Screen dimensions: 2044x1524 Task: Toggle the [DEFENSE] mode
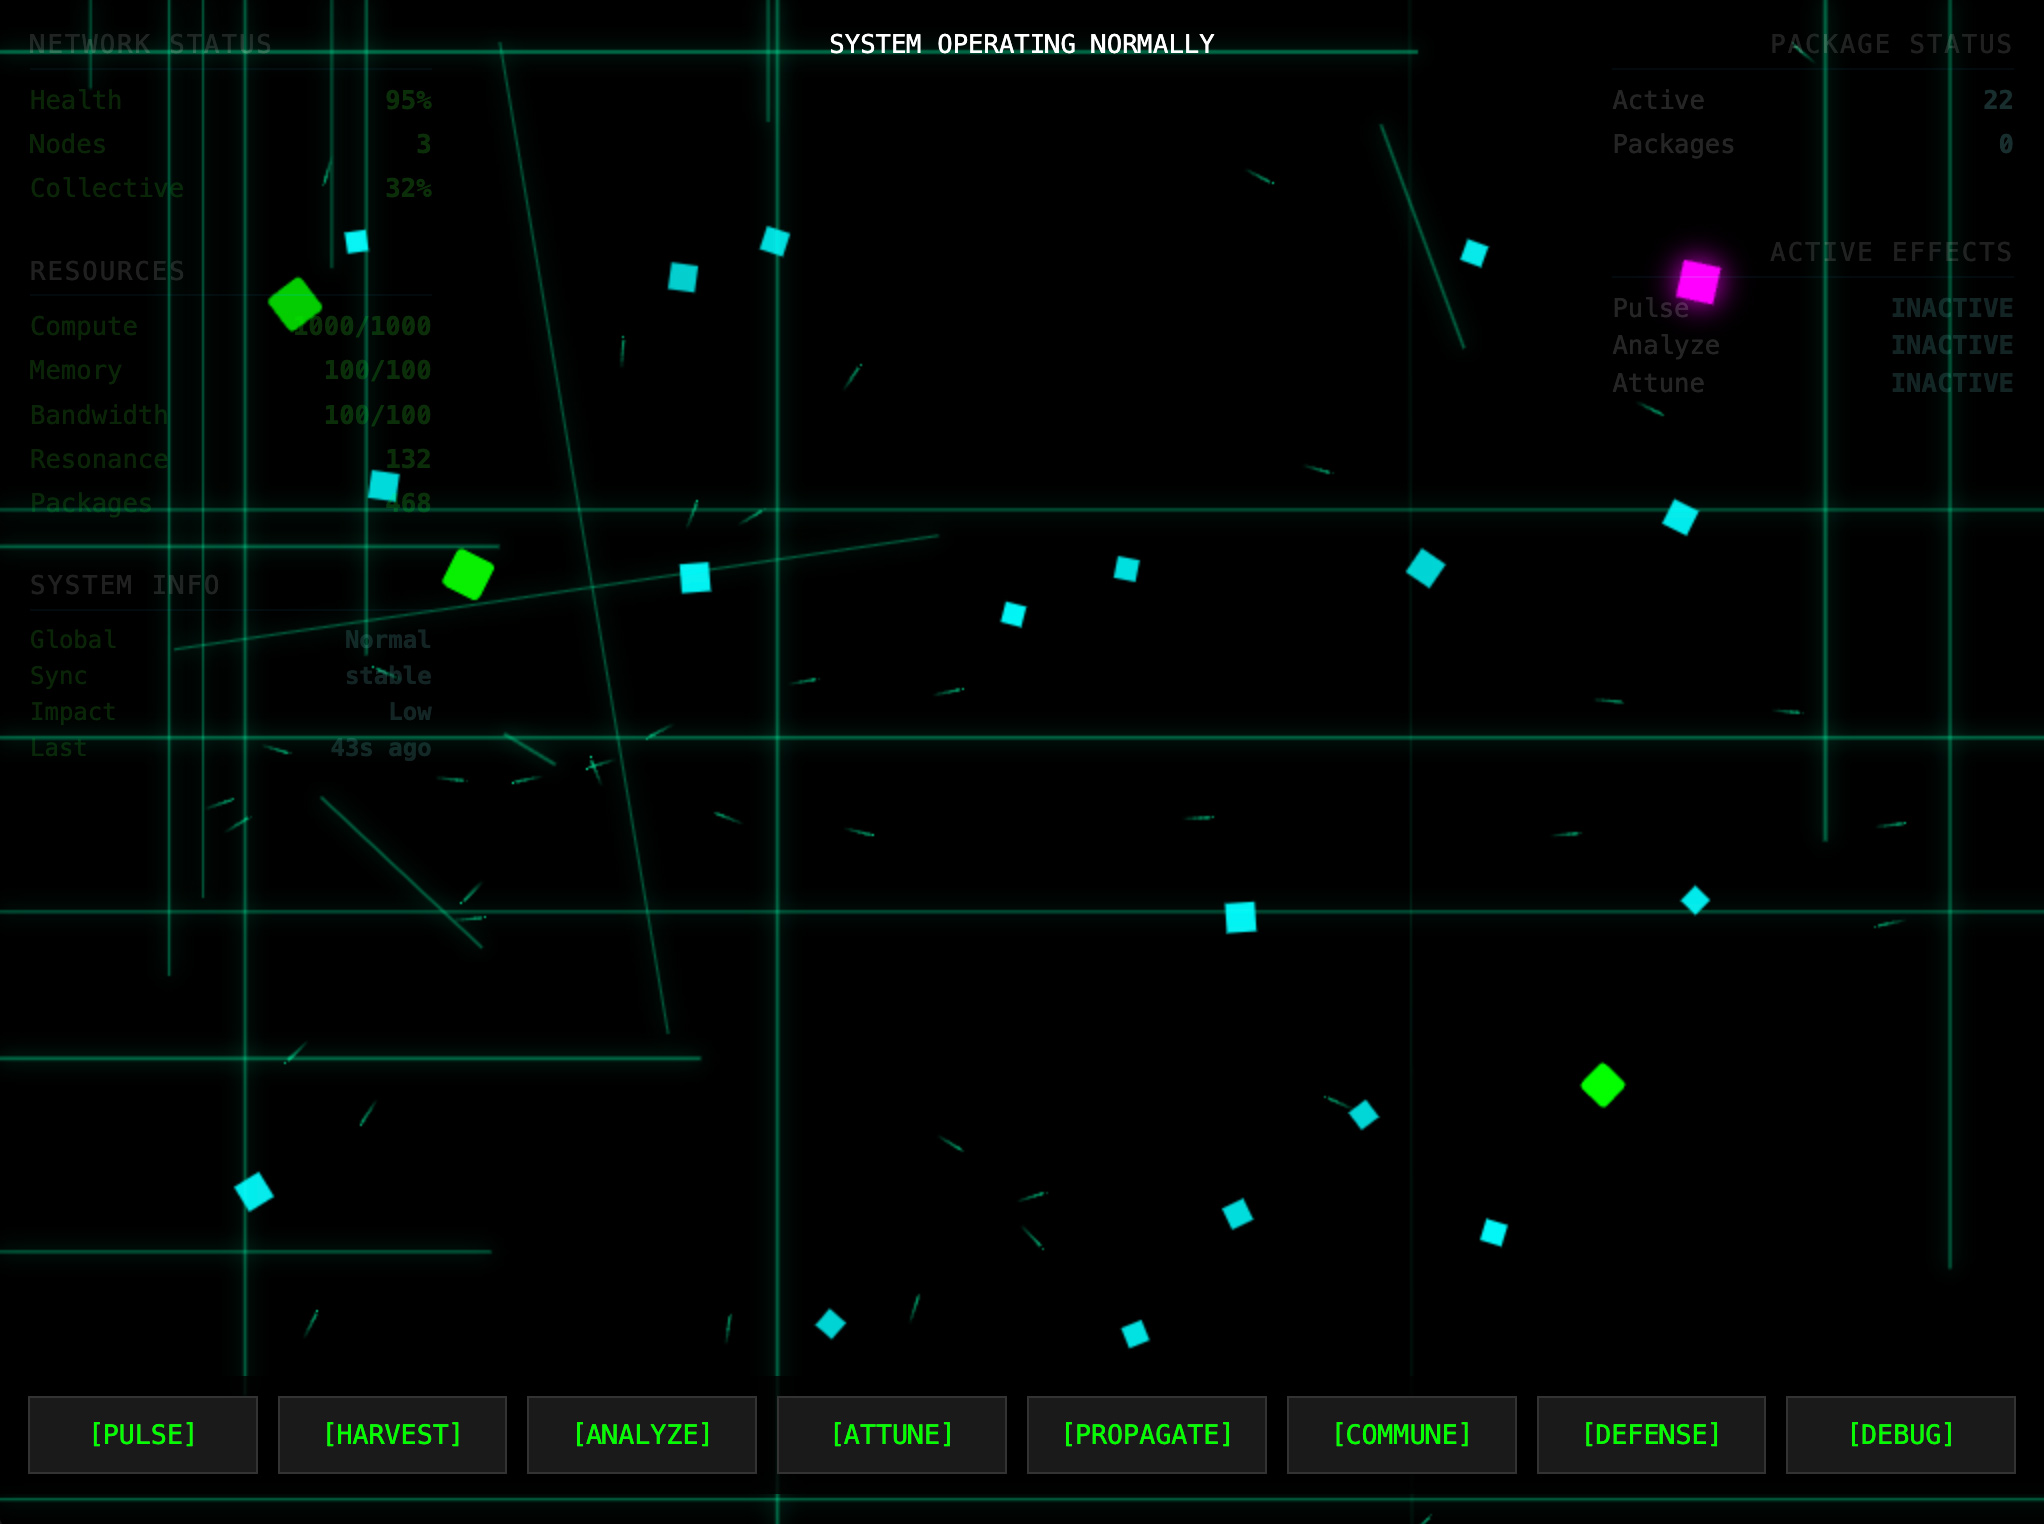[1651, 1434]
